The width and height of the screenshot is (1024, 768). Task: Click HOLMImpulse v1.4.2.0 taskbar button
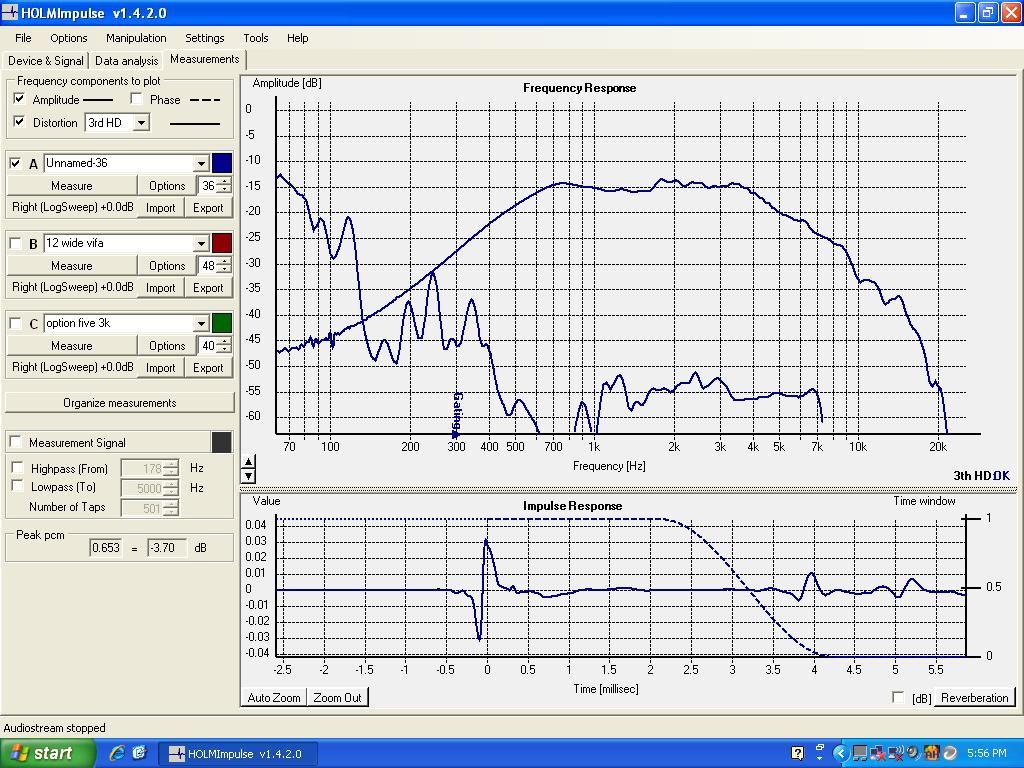click(x=236, y=753)
